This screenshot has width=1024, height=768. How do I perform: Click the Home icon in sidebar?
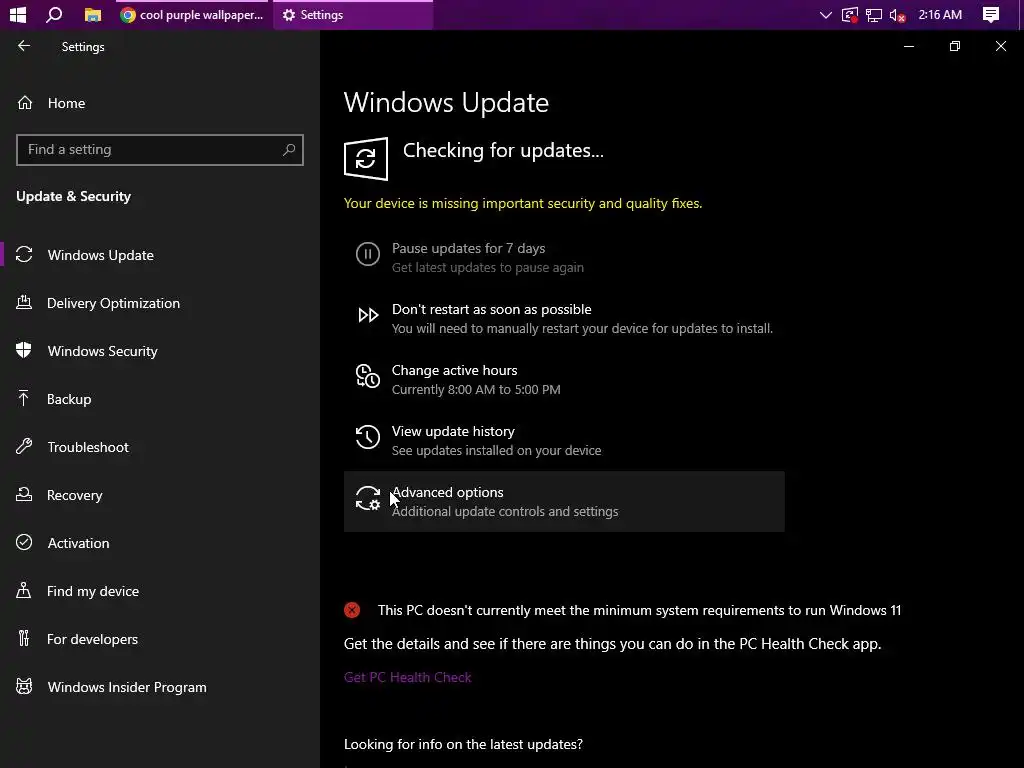pyautogui.click(x=25, y=103)
